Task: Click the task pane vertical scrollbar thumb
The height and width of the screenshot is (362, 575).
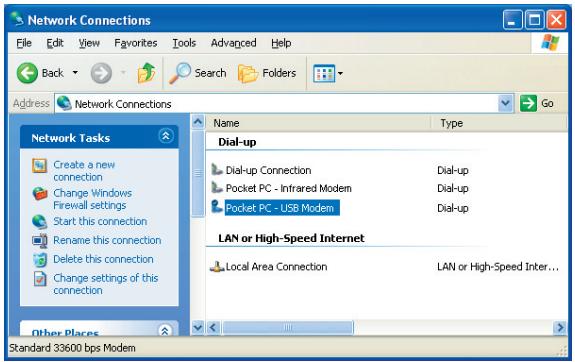Action: click(x=198, y=173)
